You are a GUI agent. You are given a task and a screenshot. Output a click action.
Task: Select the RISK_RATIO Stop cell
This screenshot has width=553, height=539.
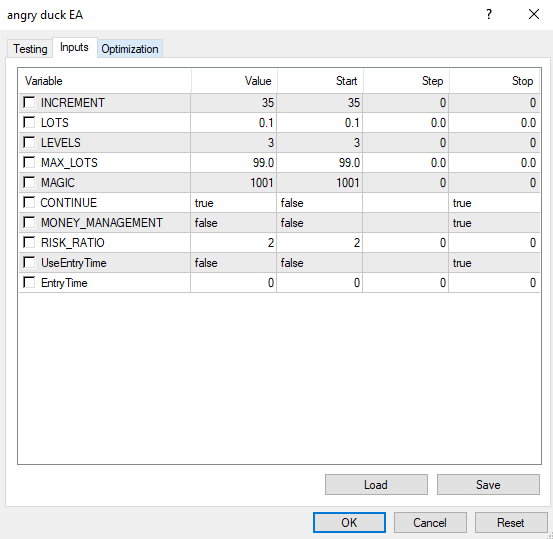pos(494,242)
